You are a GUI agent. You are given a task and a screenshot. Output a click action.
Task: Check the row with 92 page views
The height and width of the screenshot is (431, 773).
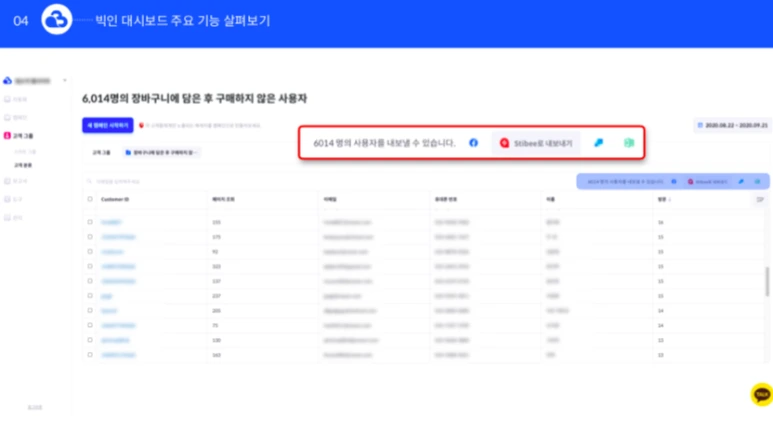(90, 251)
